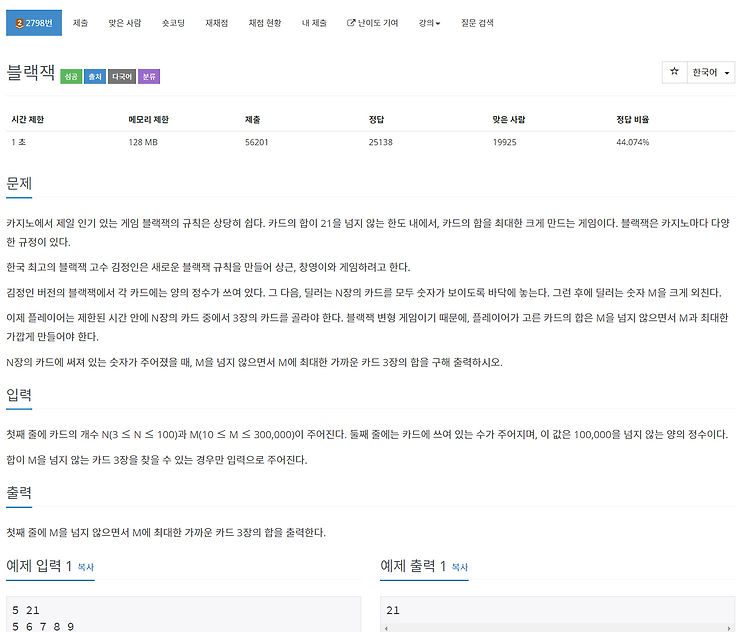Bookmark problem with star icon
The height and width of the screenshot is (632, 750).
(674, 72)
